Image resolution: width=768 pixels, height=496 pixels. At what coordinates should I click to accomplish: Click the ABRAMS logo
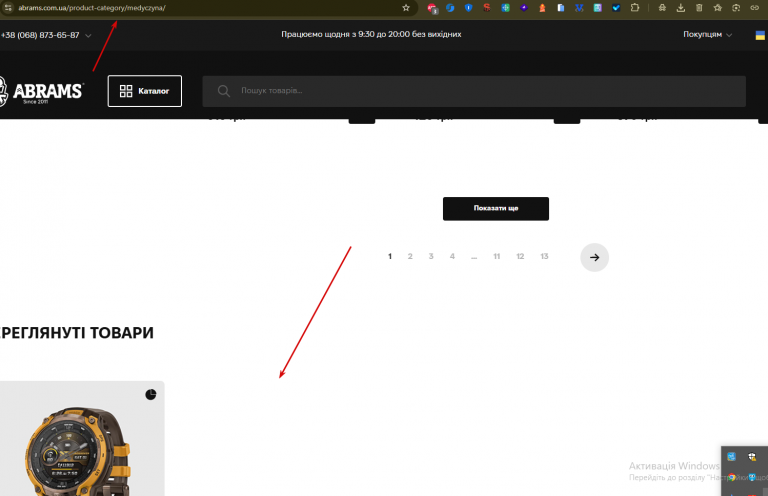coord(41,91)
